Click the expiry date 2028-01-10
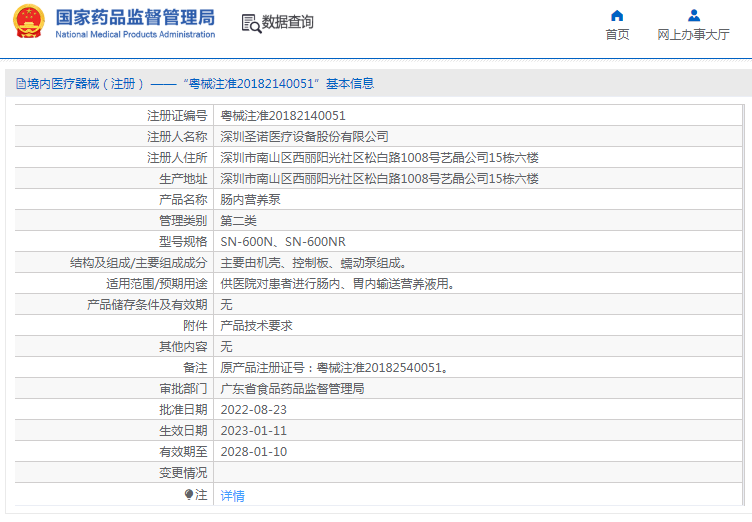The image size is (752, 522). pos(253,452)
